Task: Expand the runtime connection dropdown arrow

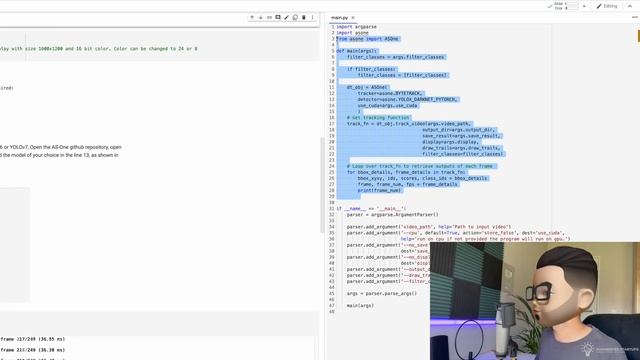Action: [x=584, y=6]
